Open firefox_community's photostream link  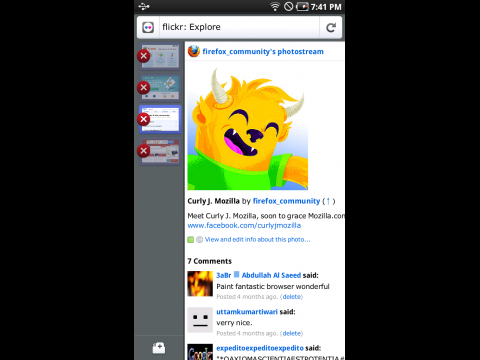point(263,52)
